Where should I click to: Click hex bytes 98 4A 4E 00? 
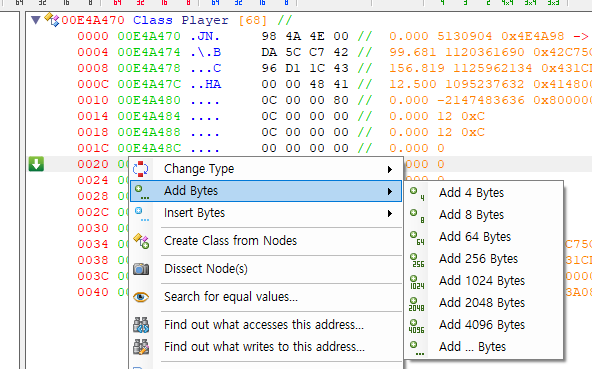(x=305, y=36)
